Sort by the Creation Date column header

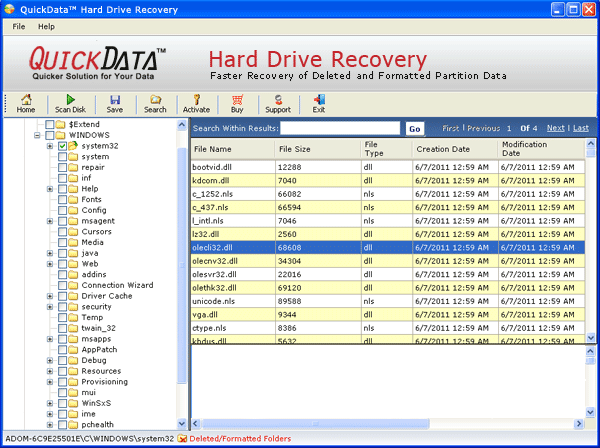[x=455, y=149]
